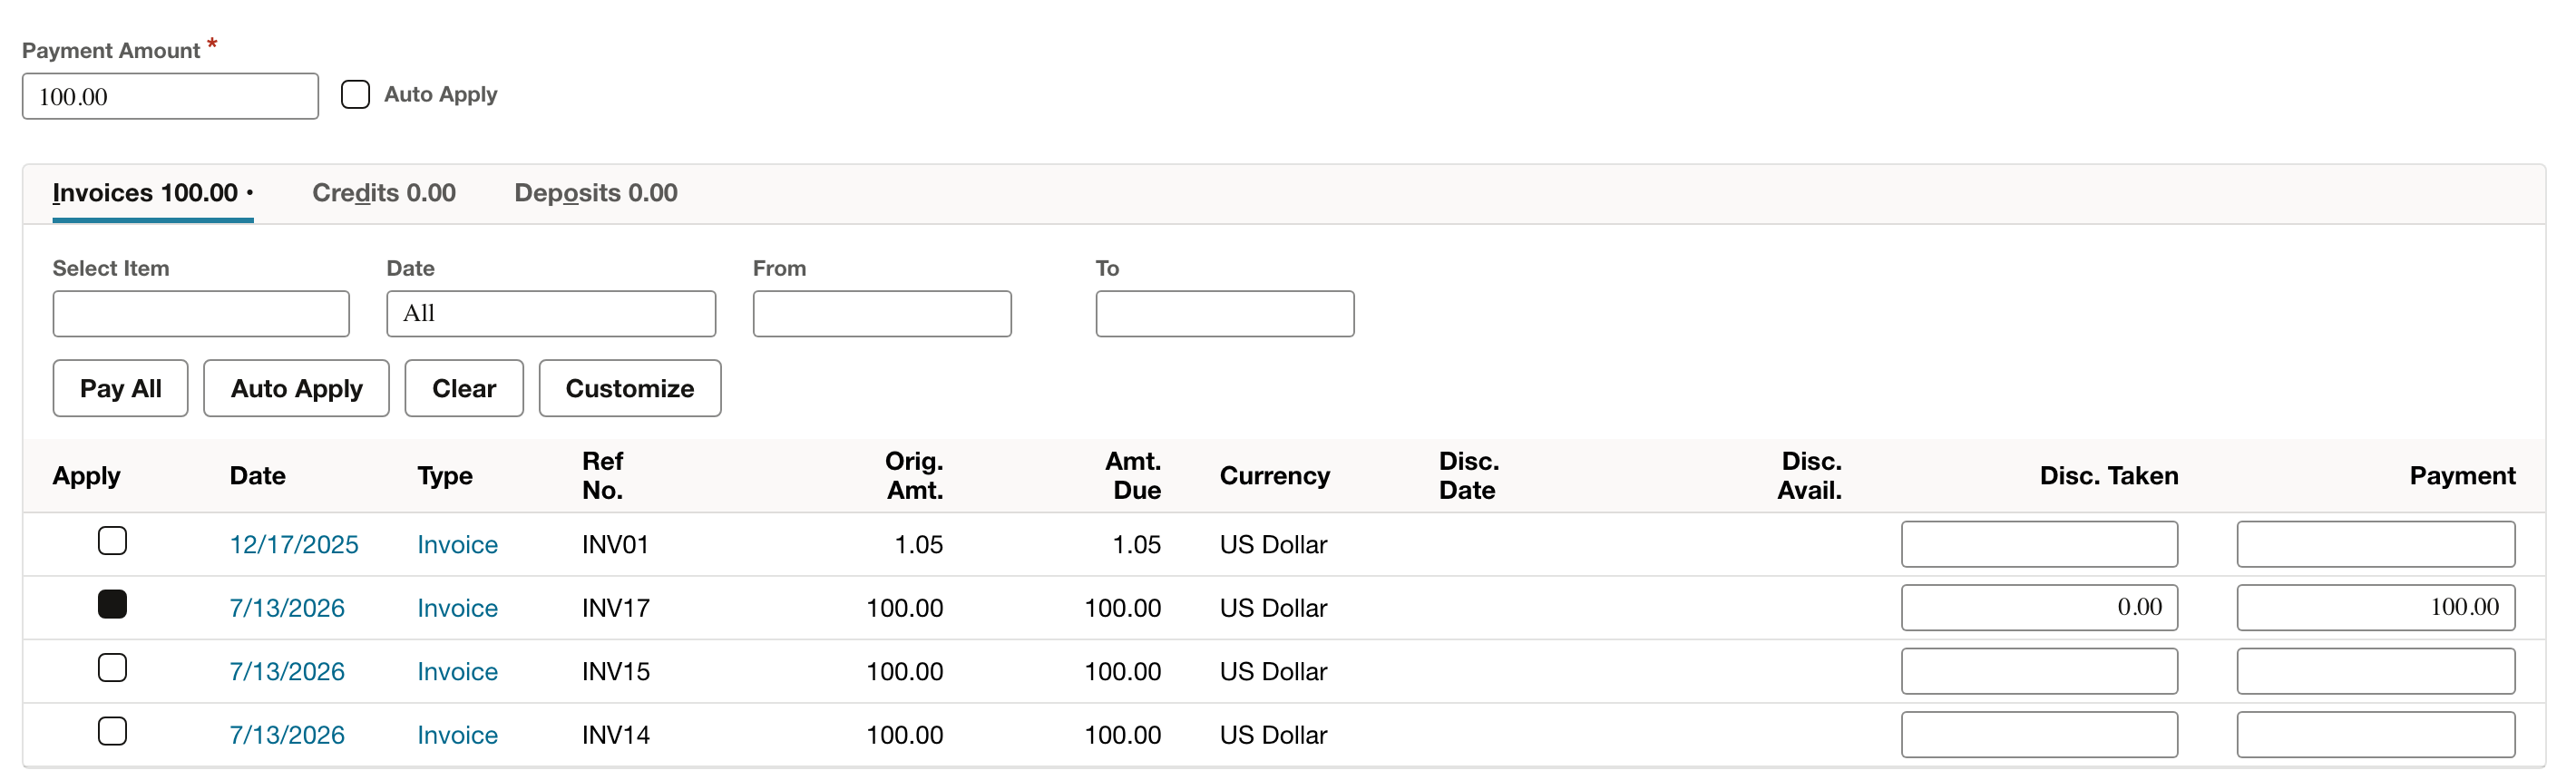Open the Date filter dropdown showing All
Screen dimensions: 2576x780
coord(551,314)
